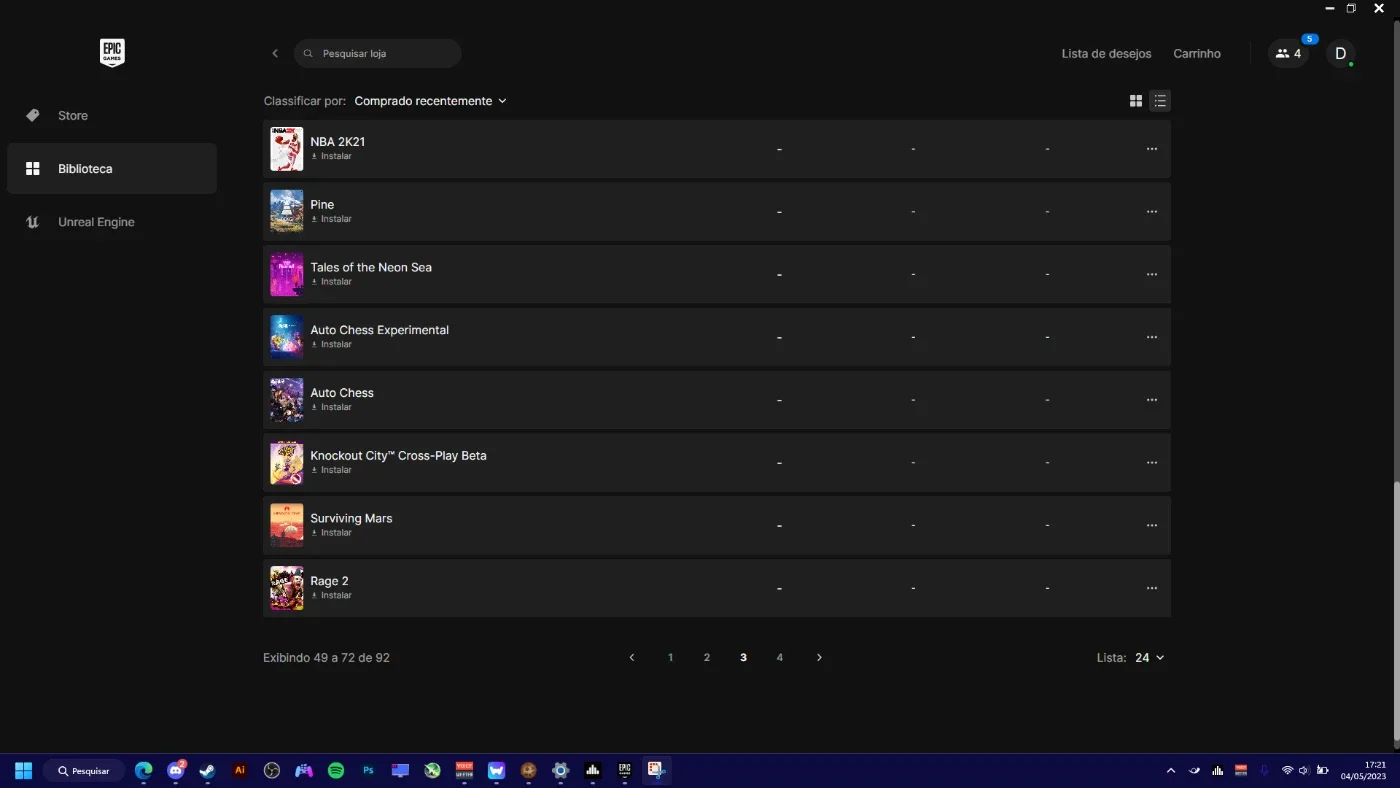The image size is (1400, 788).
Task: Open Wi-Fi network settings in tray
Action: point(1287,771)
